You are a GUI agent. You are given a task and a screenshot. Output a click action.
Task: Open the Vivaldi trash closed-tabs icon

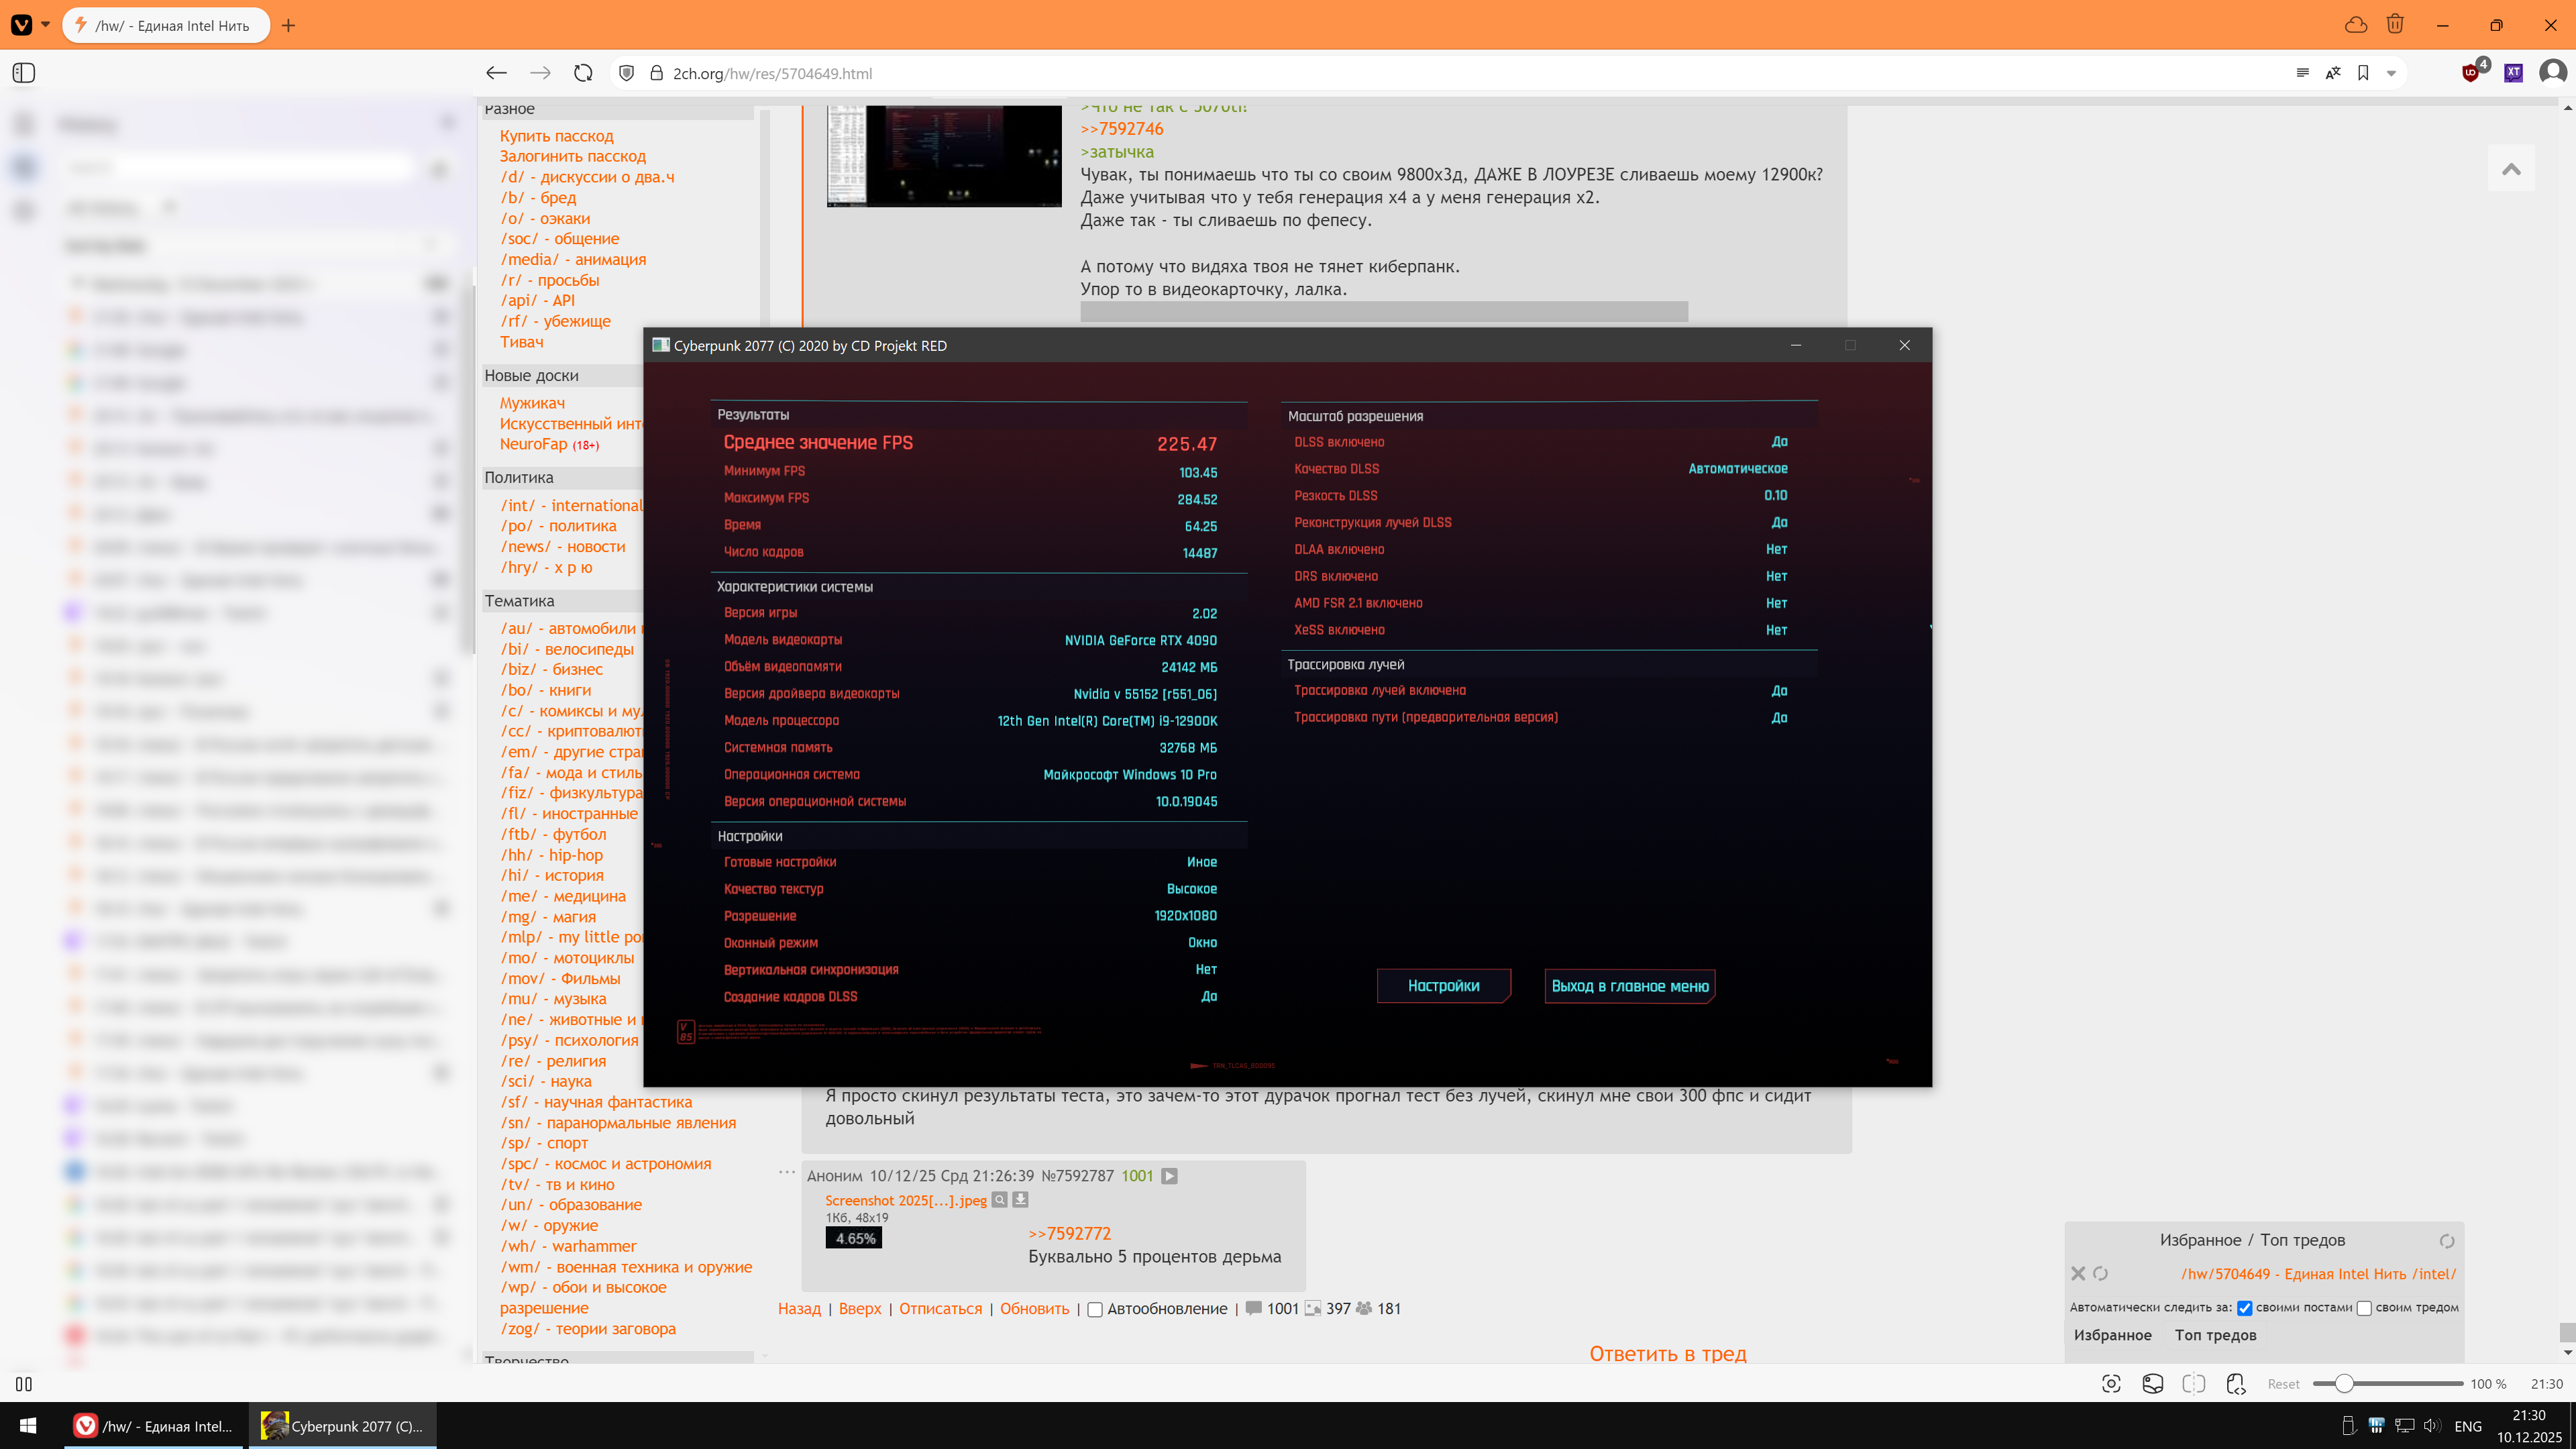click(x=2395, y=24)
